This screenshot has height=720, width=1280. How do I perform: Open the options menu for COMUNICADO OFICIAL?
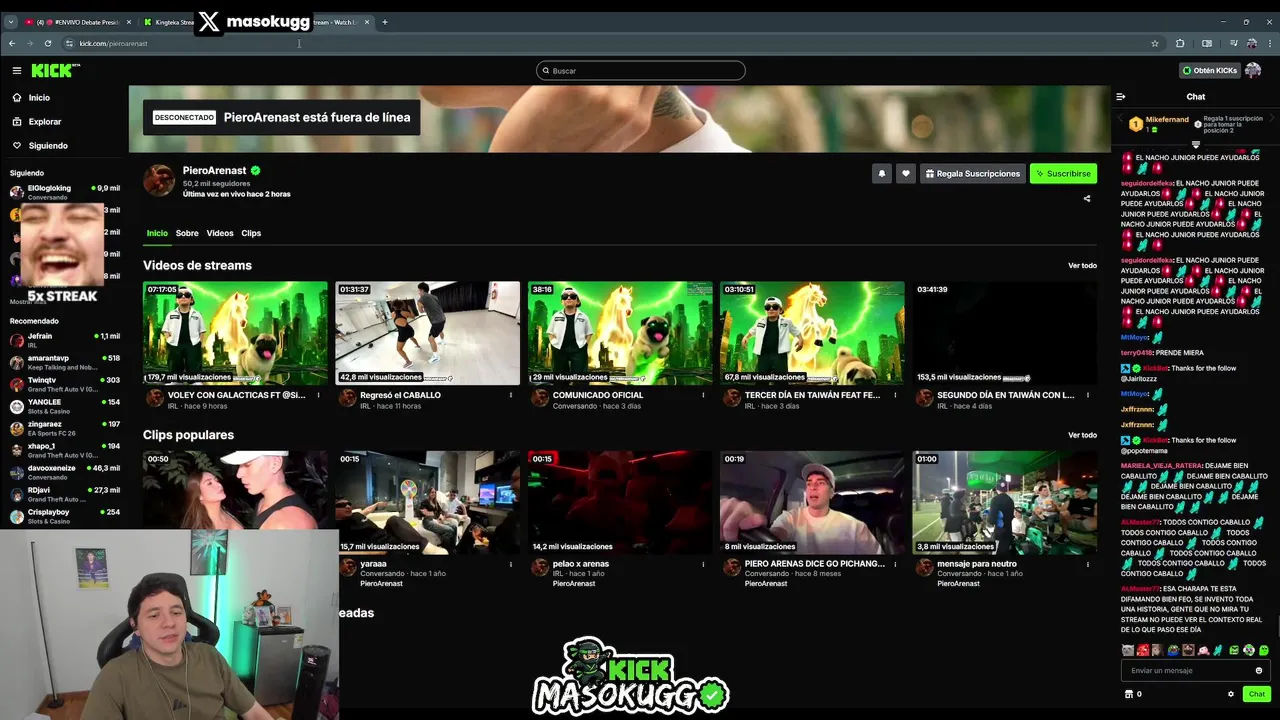[x=703, y=395]
